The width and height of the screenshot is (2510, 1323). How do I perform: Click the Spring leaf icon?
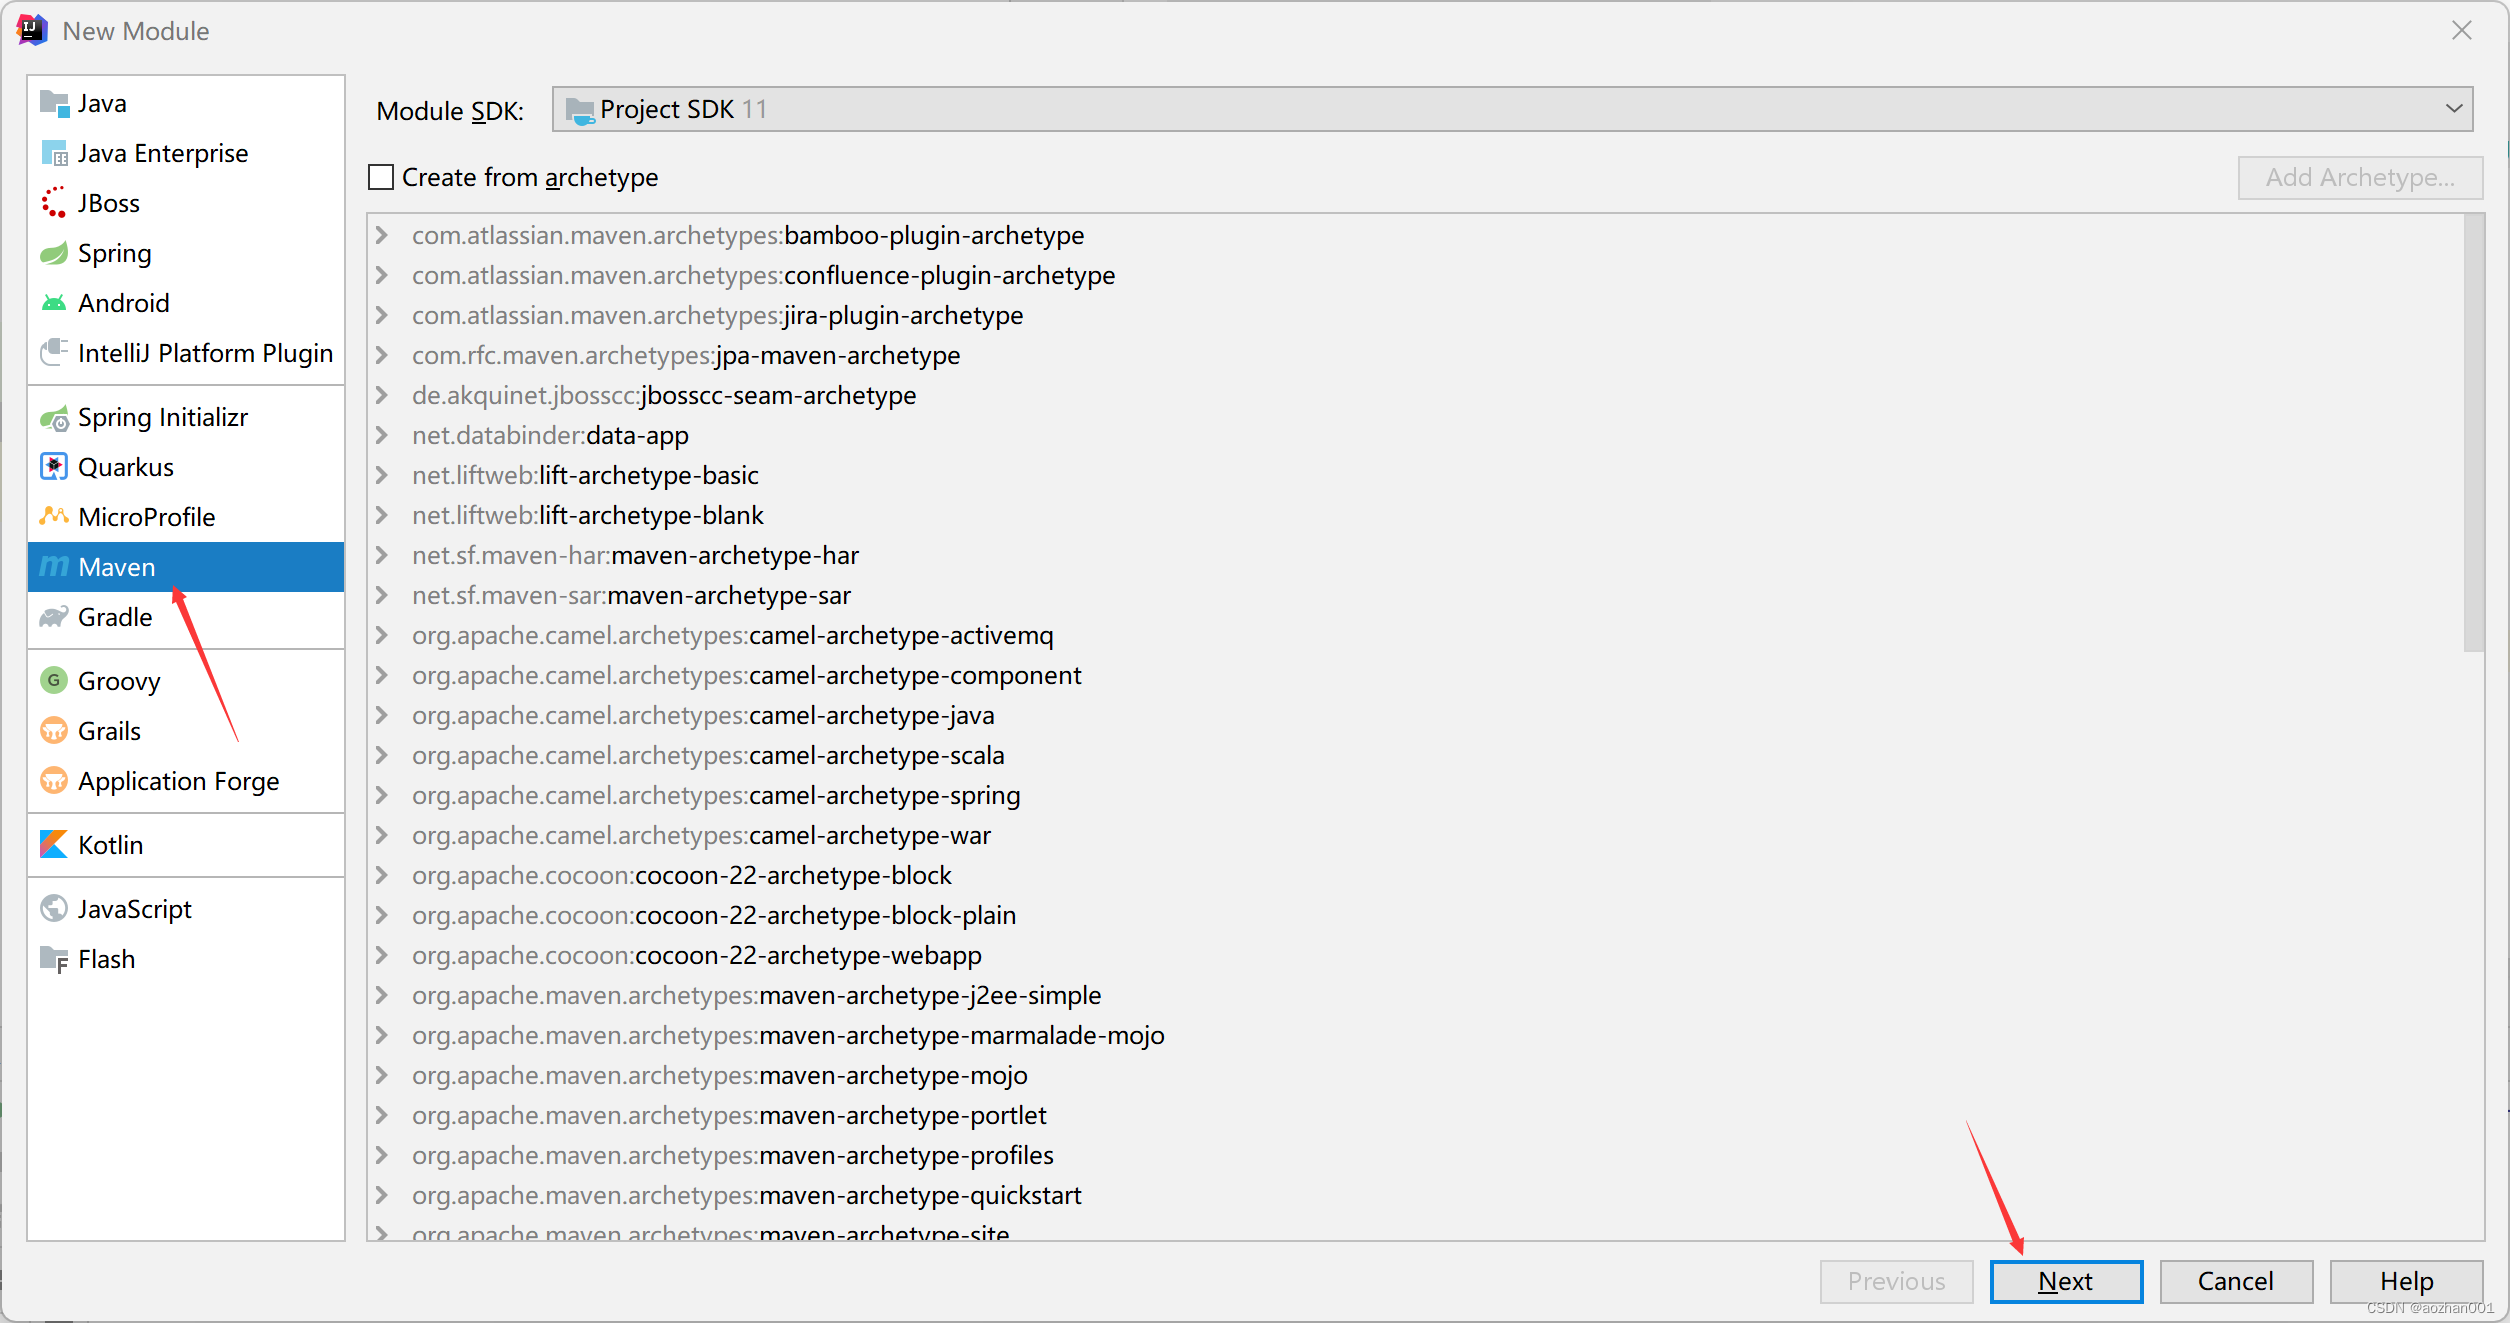(x=54, y=253)
